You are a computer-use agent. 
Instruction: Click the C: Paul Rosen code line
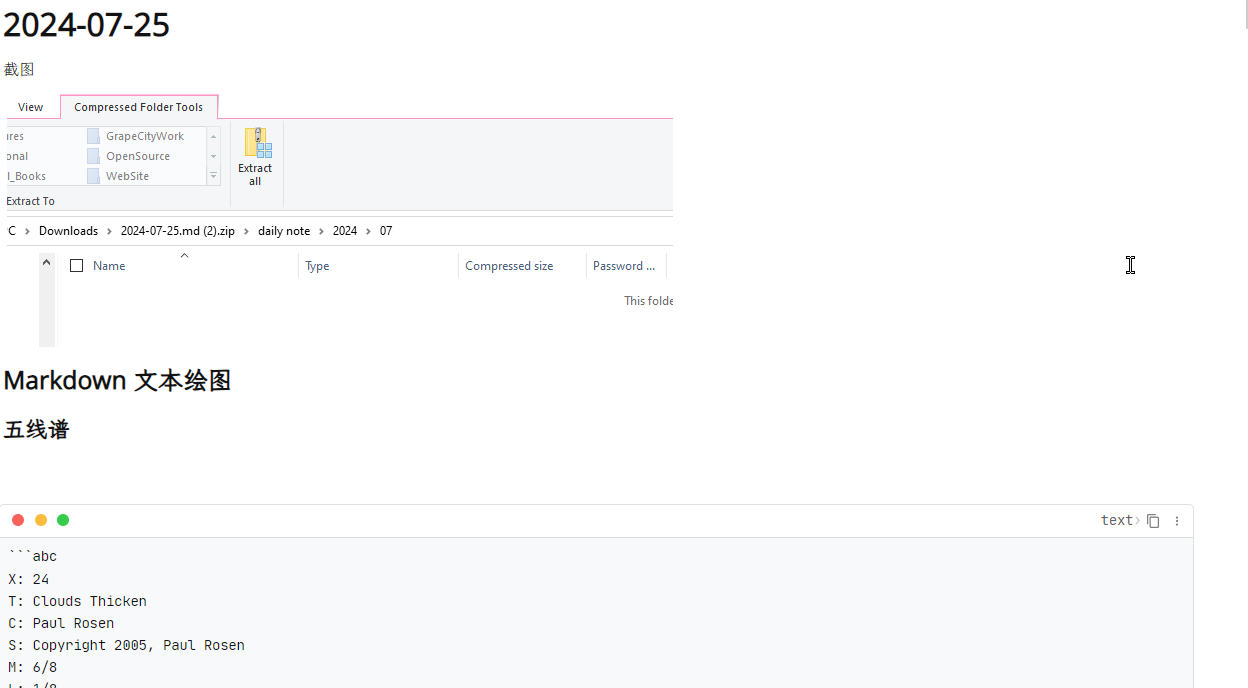point(61,623)
